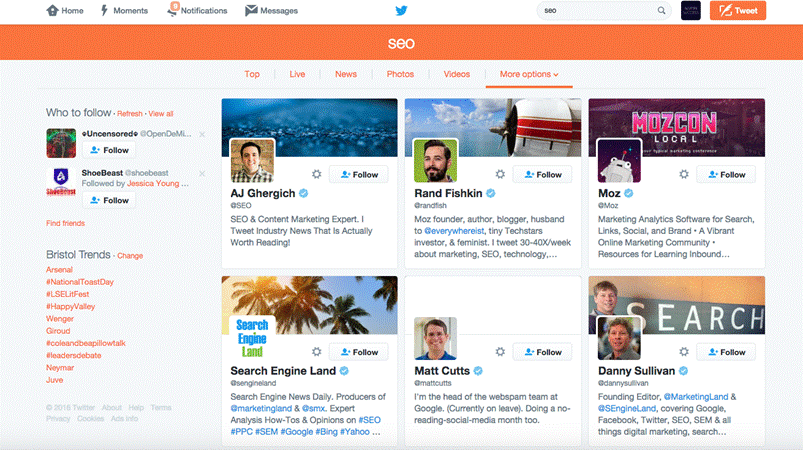This screenshot has width=803, height=450.
Task: Open gear dropdown on Moz card
Action: [x=684, y=174]
